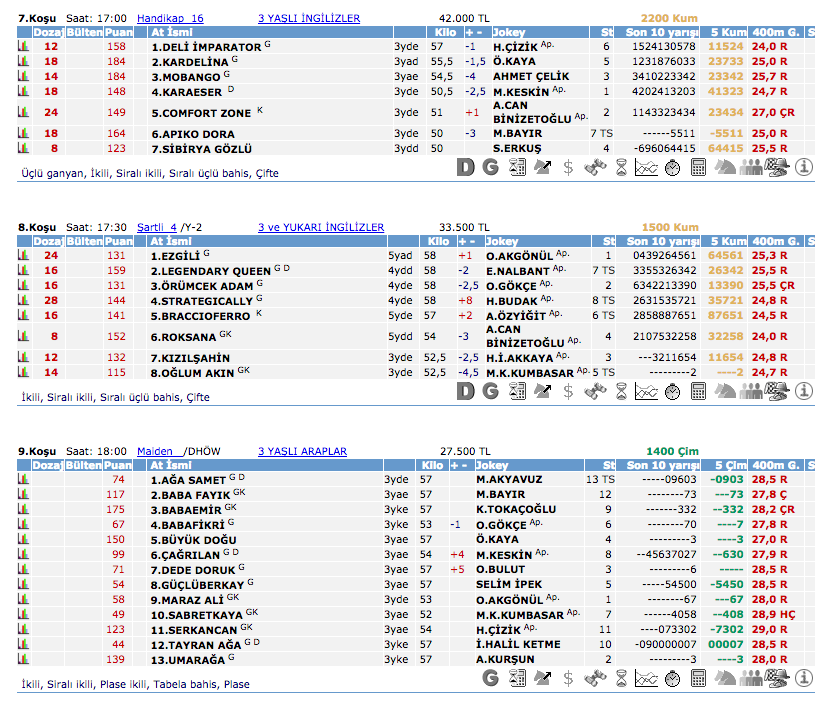The height and width of the screenshot is (710, 840).
Task: Click the people group icon in race 9
Action: click(x=750, y=679)
